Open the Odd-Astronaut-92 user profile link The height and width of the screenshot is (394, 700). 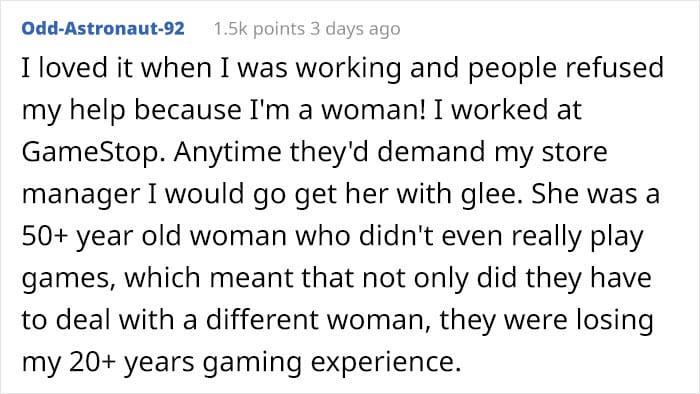pyautogui.click(x=103, y=29)
